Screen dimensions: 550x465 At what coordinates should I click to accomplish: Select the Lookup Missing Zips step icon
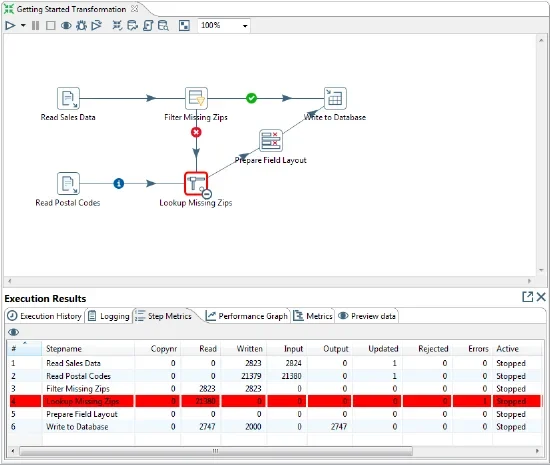click(196, 183)
